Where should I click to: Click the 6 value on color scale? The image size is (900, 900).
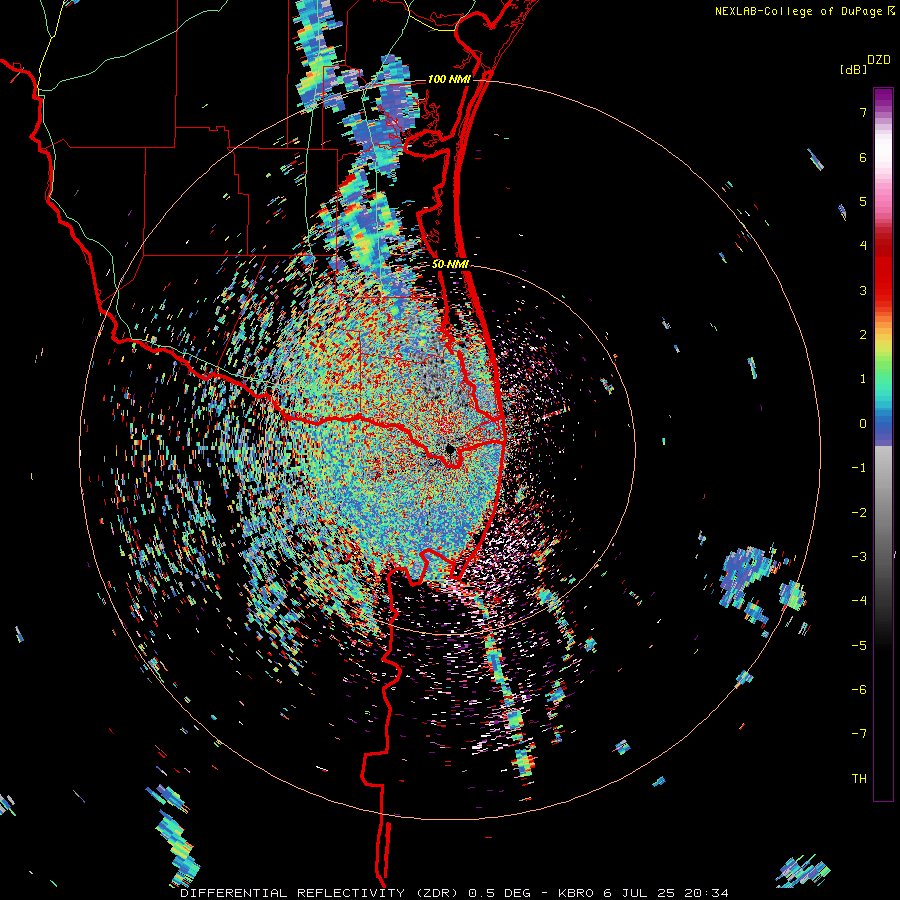[863, 157]
